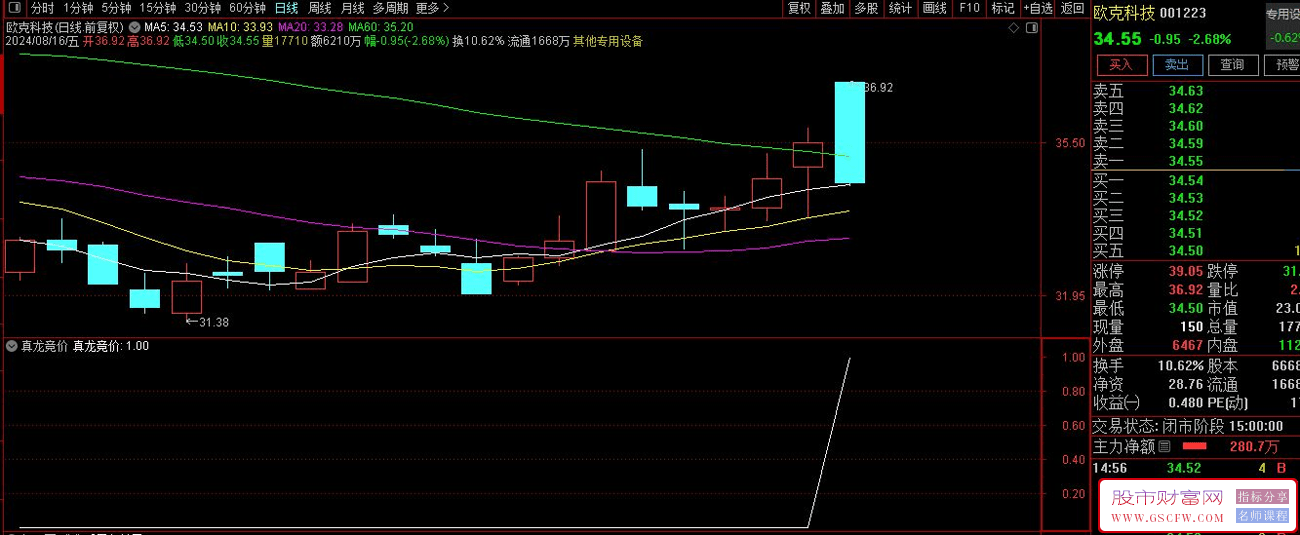1300x535 pixels.
Task: Click the 涨停 price 39.05
Action: [x=1185, y=271]
